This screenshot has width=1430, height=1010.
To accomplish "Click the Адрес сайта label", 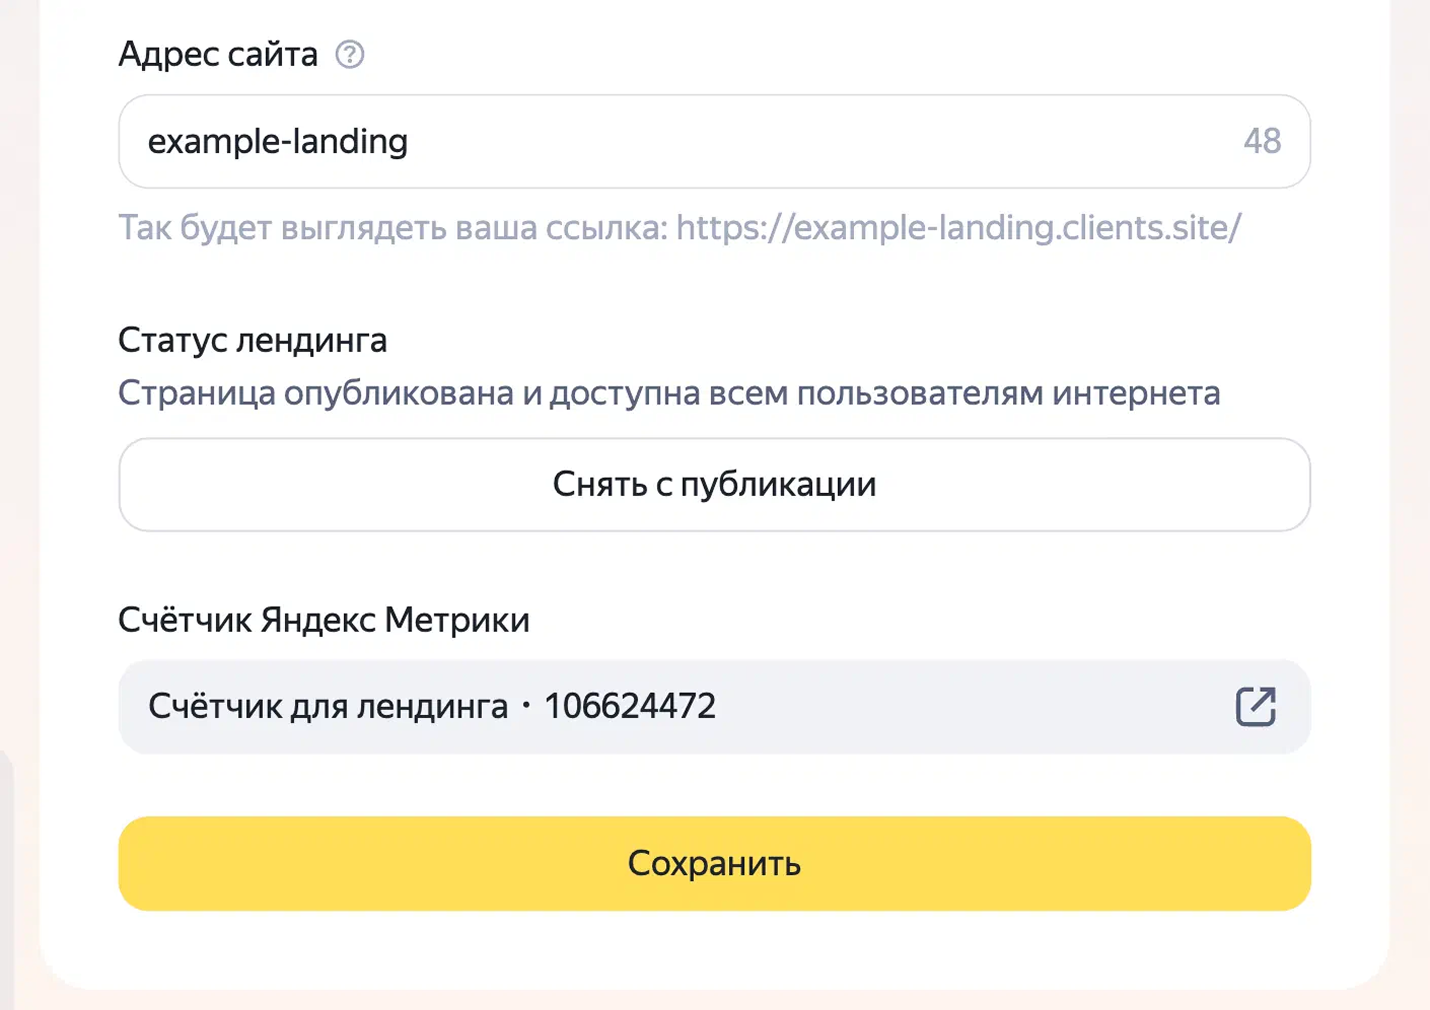I will pos(218,54).
